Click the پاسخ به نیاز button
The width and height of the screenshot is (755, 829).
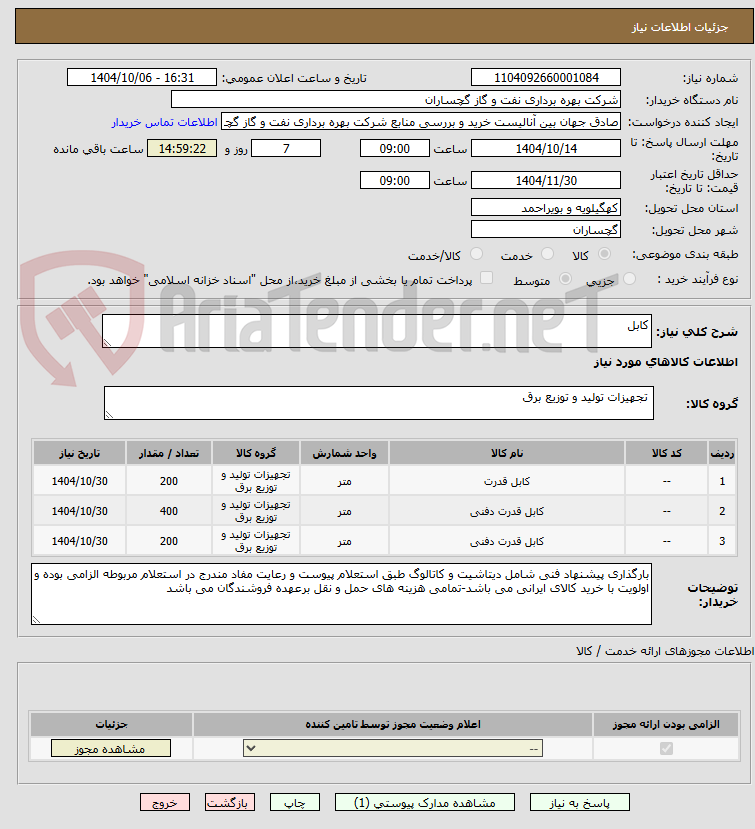pos(579,803)
